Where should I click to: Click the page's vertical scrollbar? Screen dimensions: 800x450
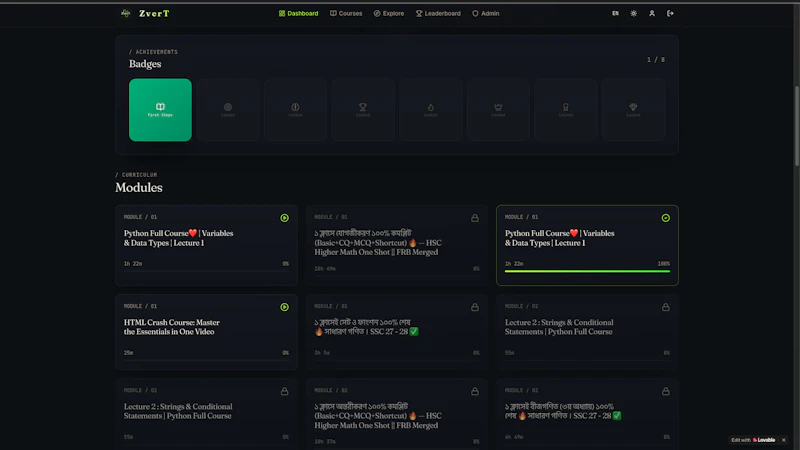796,125
